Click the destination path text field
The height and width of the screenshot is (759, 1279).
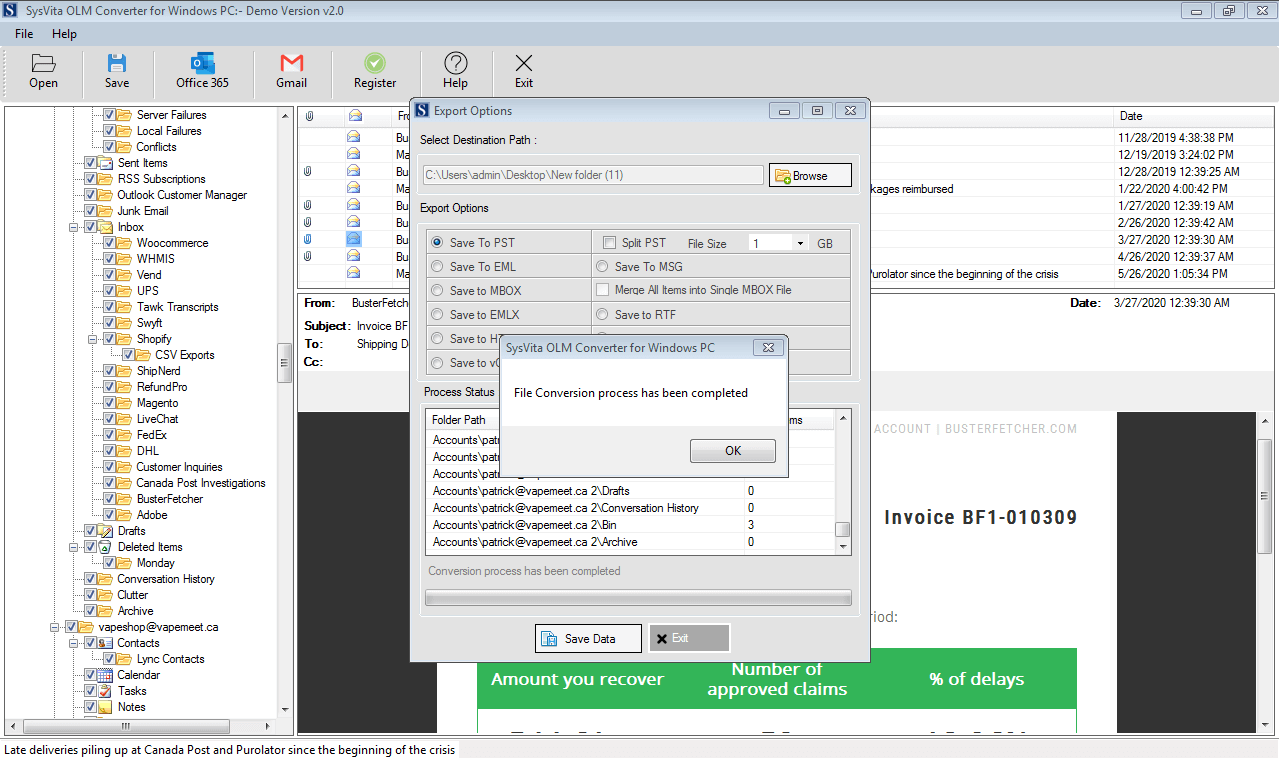tap(593, 175)
